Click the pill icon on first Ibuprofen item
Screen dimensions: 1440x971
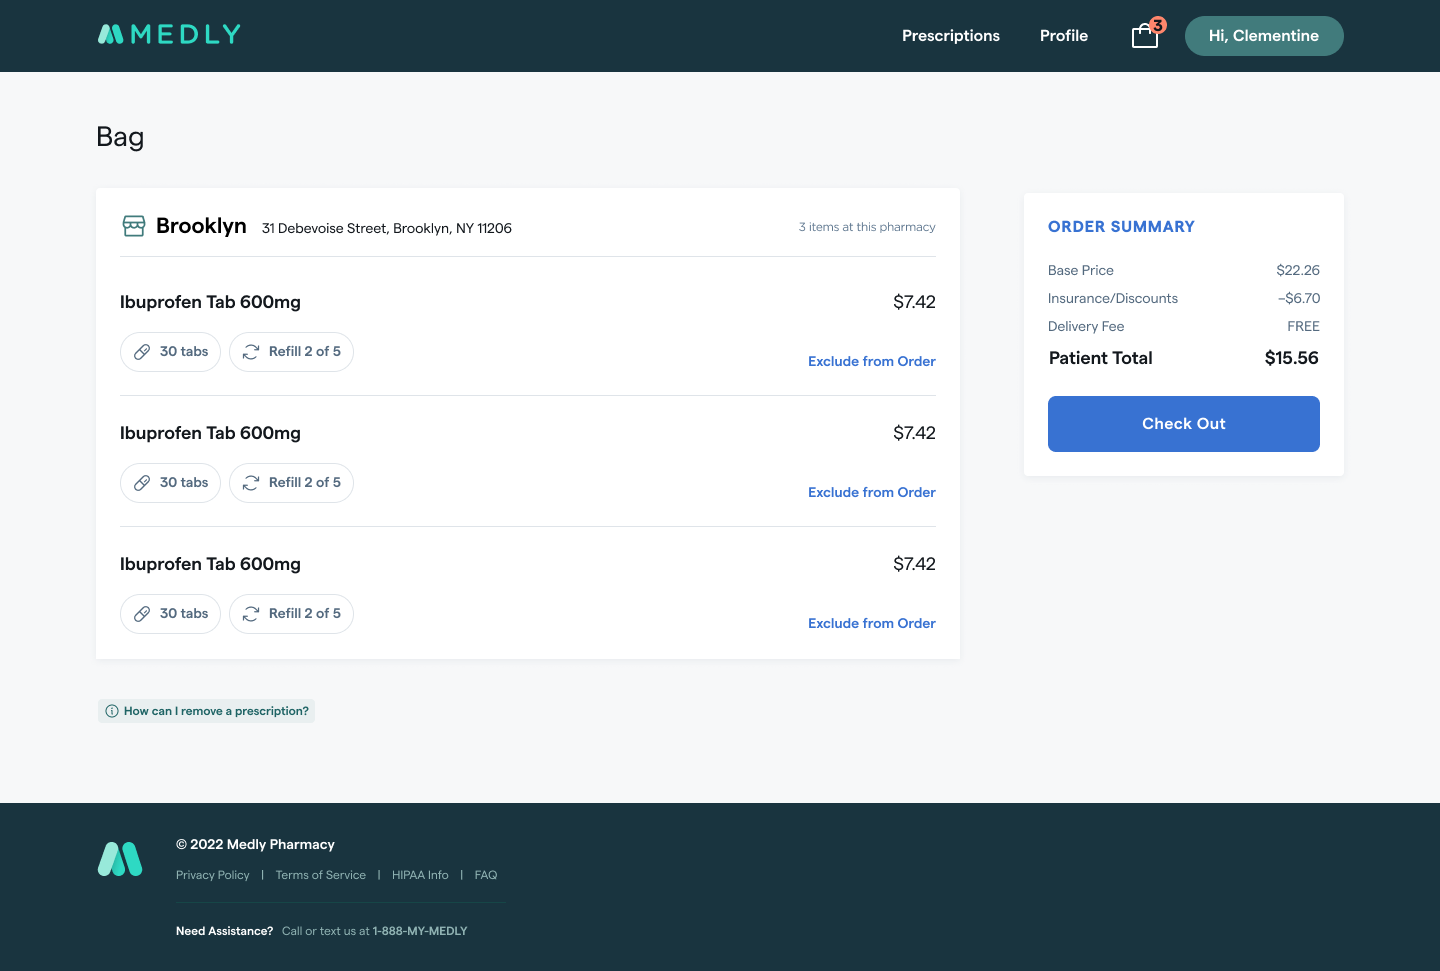(x=142, y=352)
